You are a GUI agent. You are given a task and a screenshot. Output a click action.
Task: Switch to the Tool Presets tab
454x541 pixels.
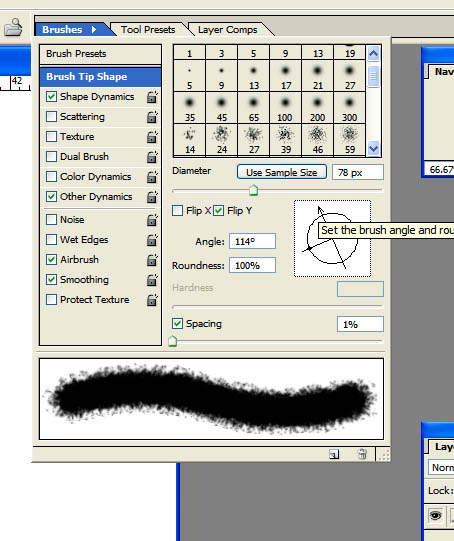(148, 30)
